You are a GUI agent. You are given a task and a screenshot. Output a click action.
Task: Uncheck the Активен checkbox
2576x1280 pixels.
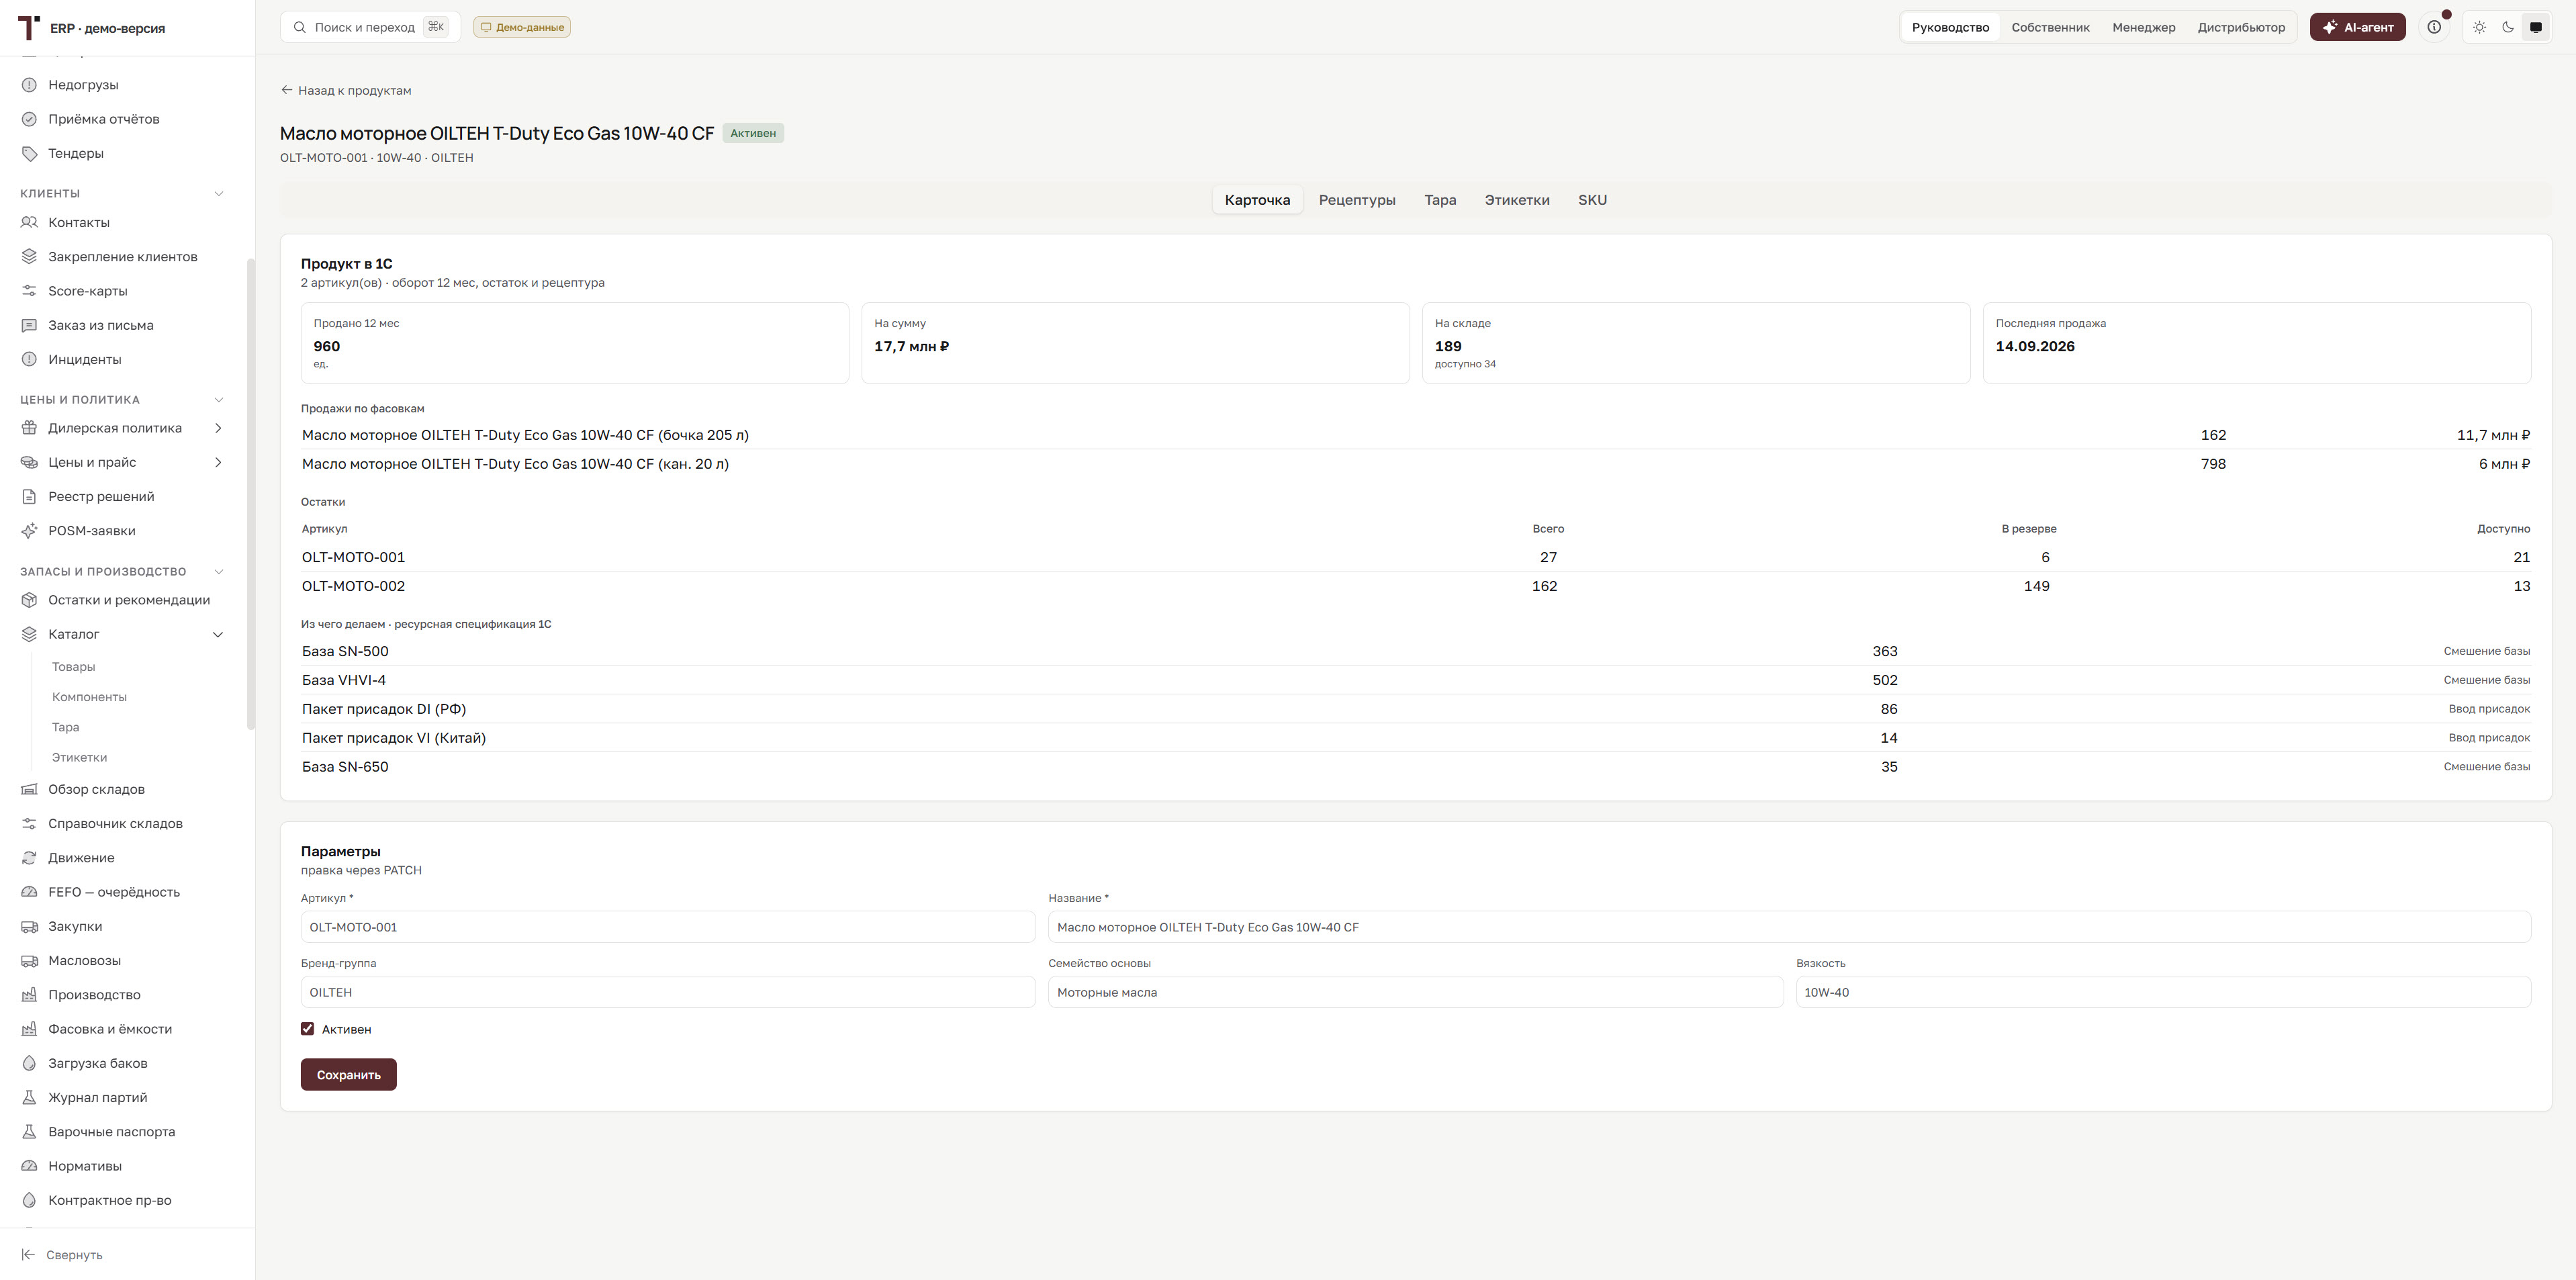(x=307, y=1029)
